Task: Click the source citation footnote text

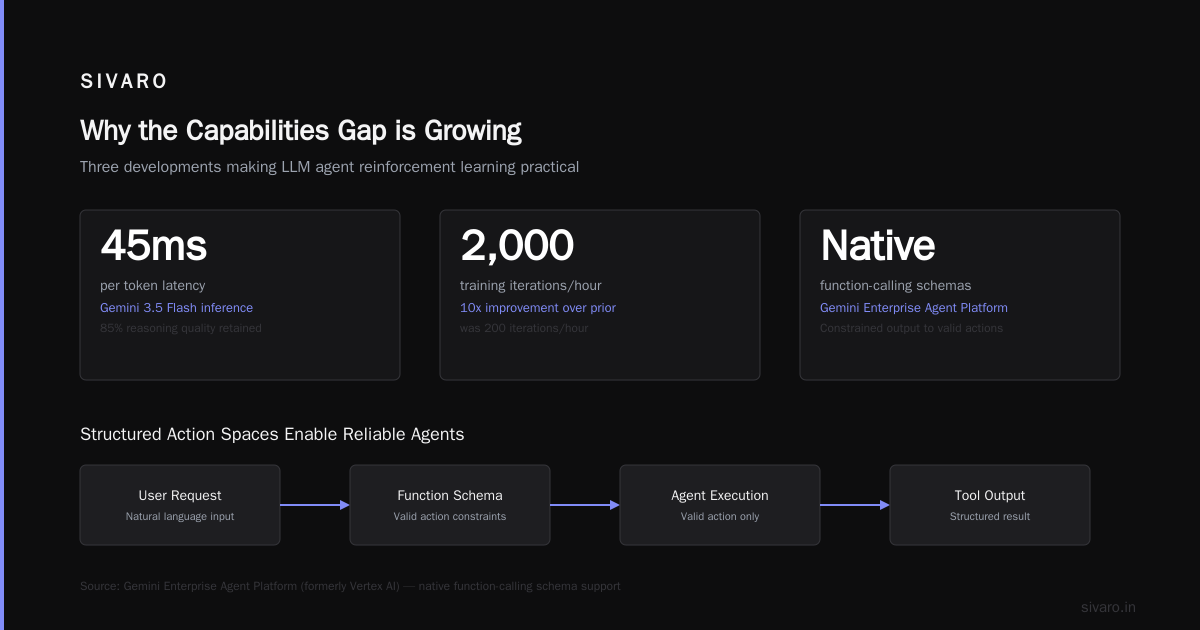Action: coord(350,586)
